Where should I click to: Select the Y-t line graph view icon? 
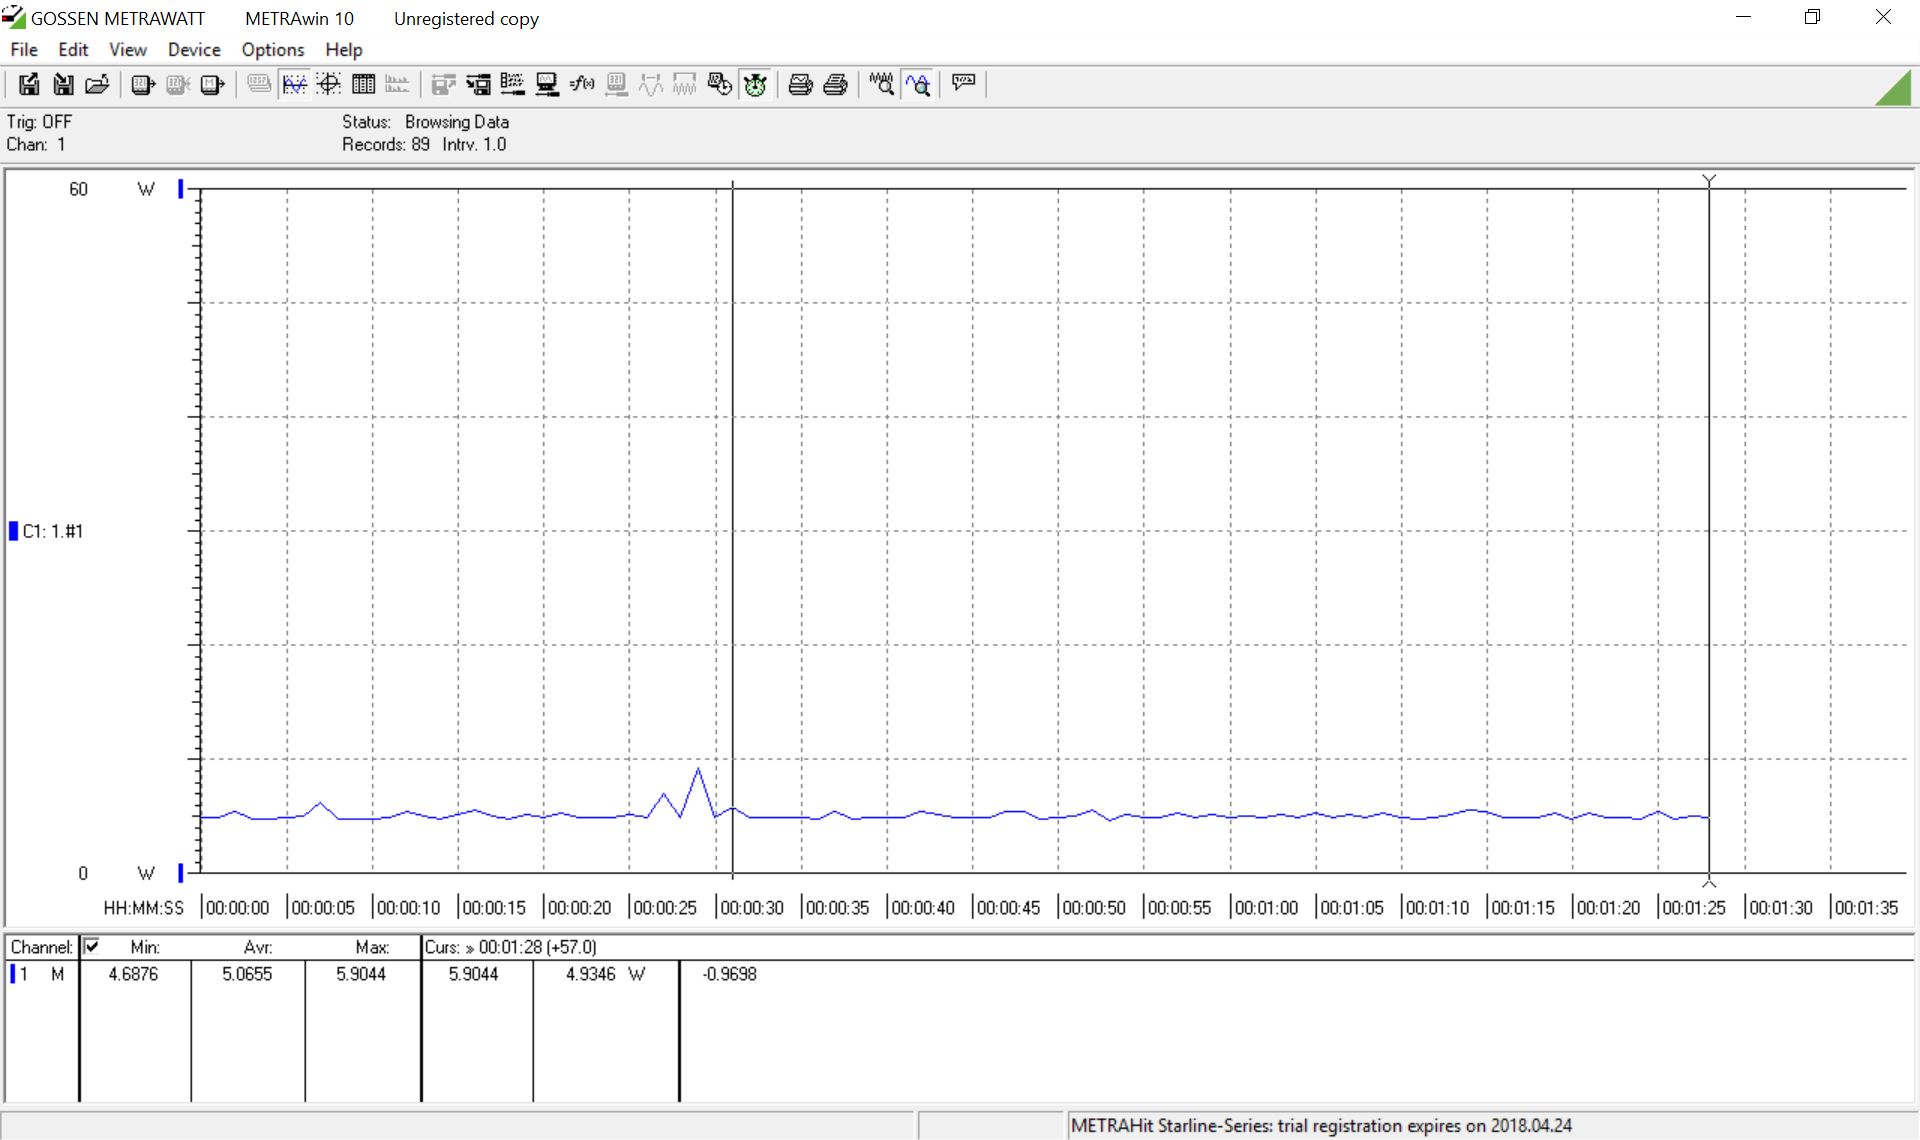tap(294, 85)
